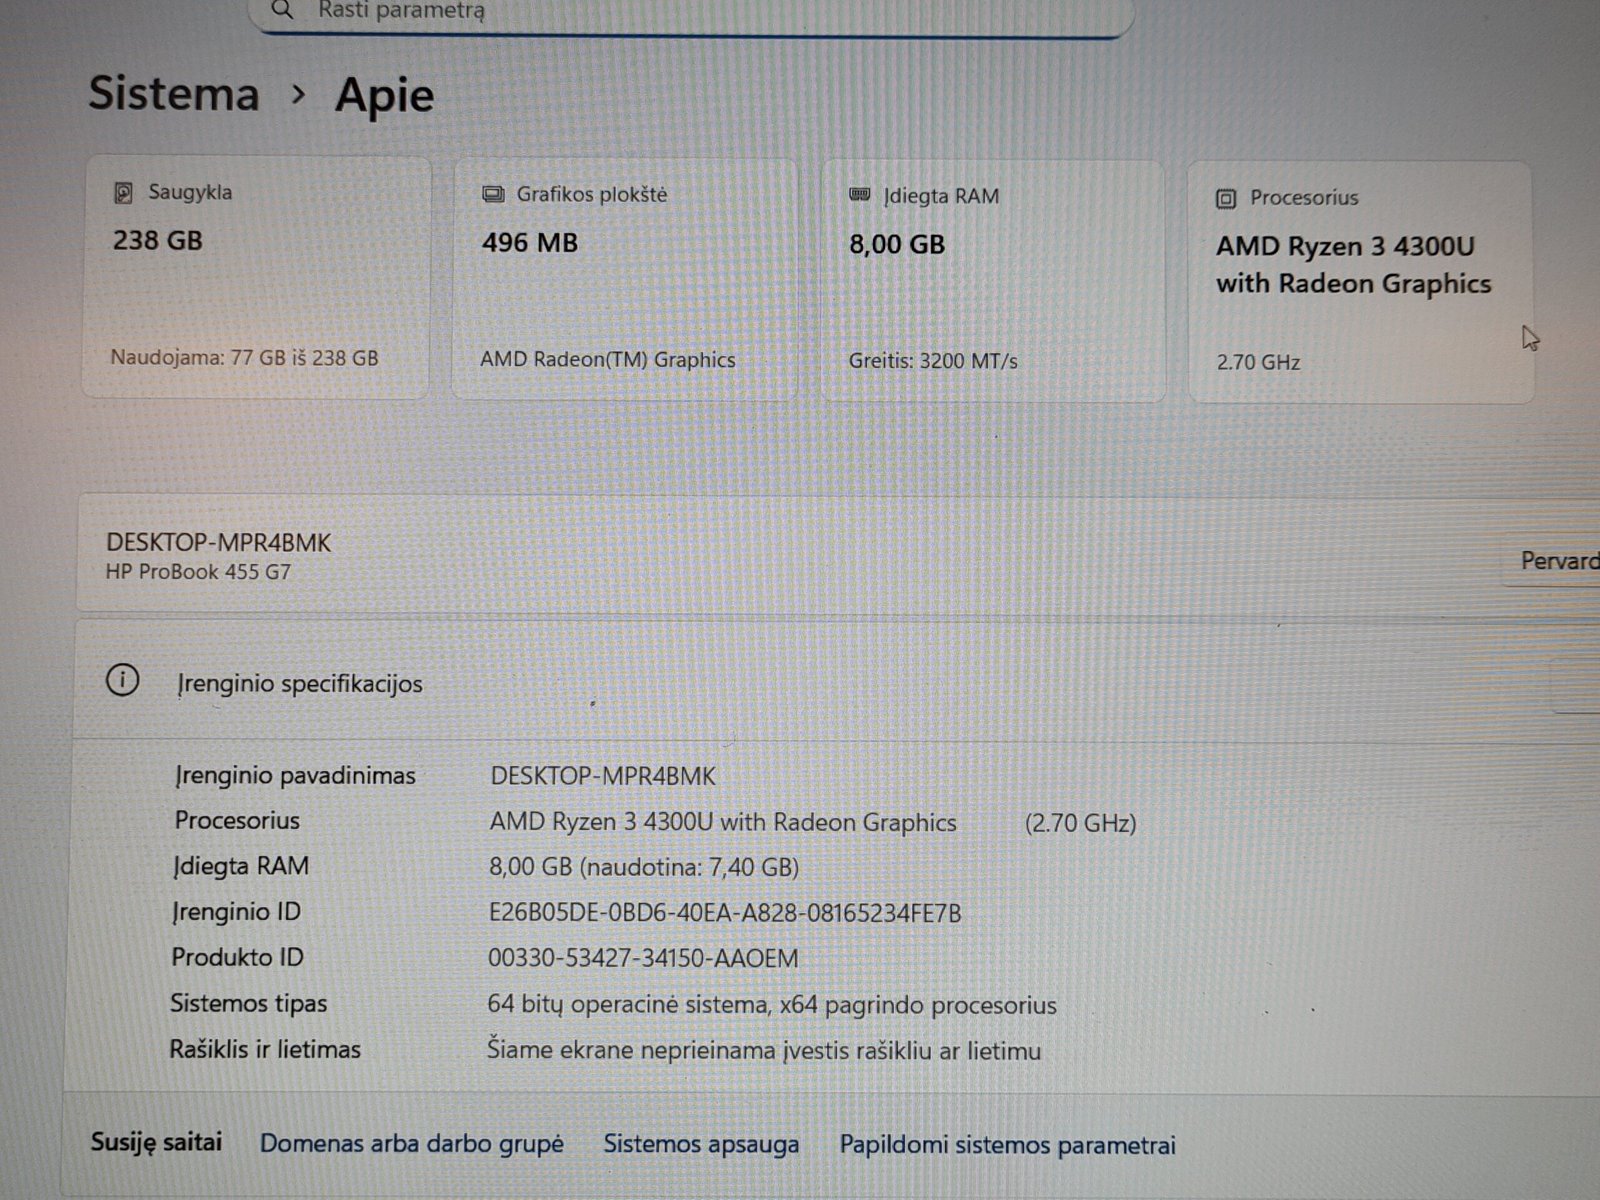
Task: Open the Saugykla 238 GB card
Action: 256,277
